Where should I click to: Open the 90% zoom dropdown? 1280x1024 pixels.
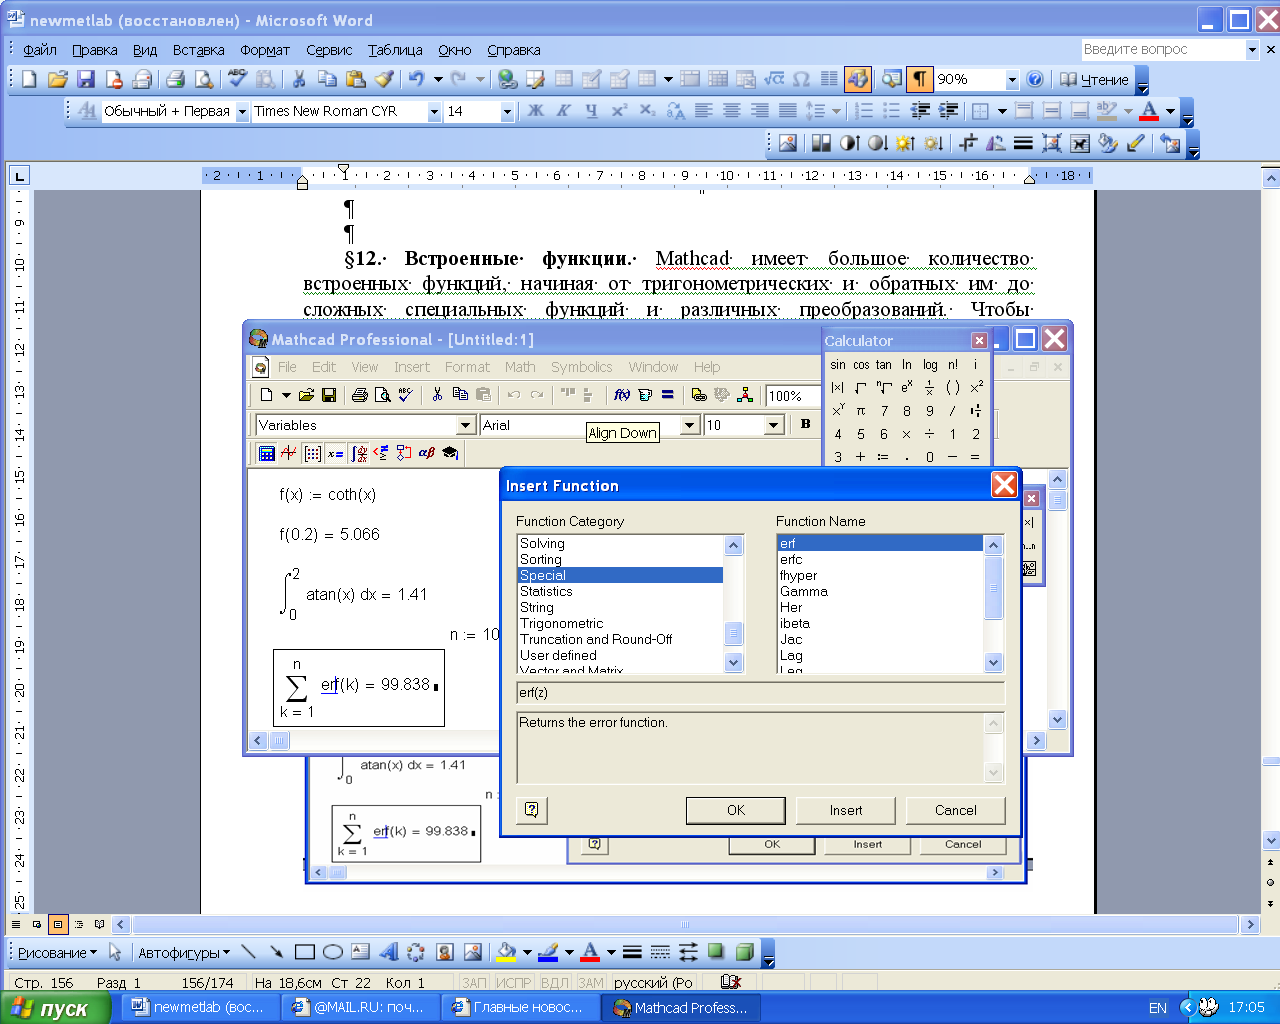pos(1012,80)
